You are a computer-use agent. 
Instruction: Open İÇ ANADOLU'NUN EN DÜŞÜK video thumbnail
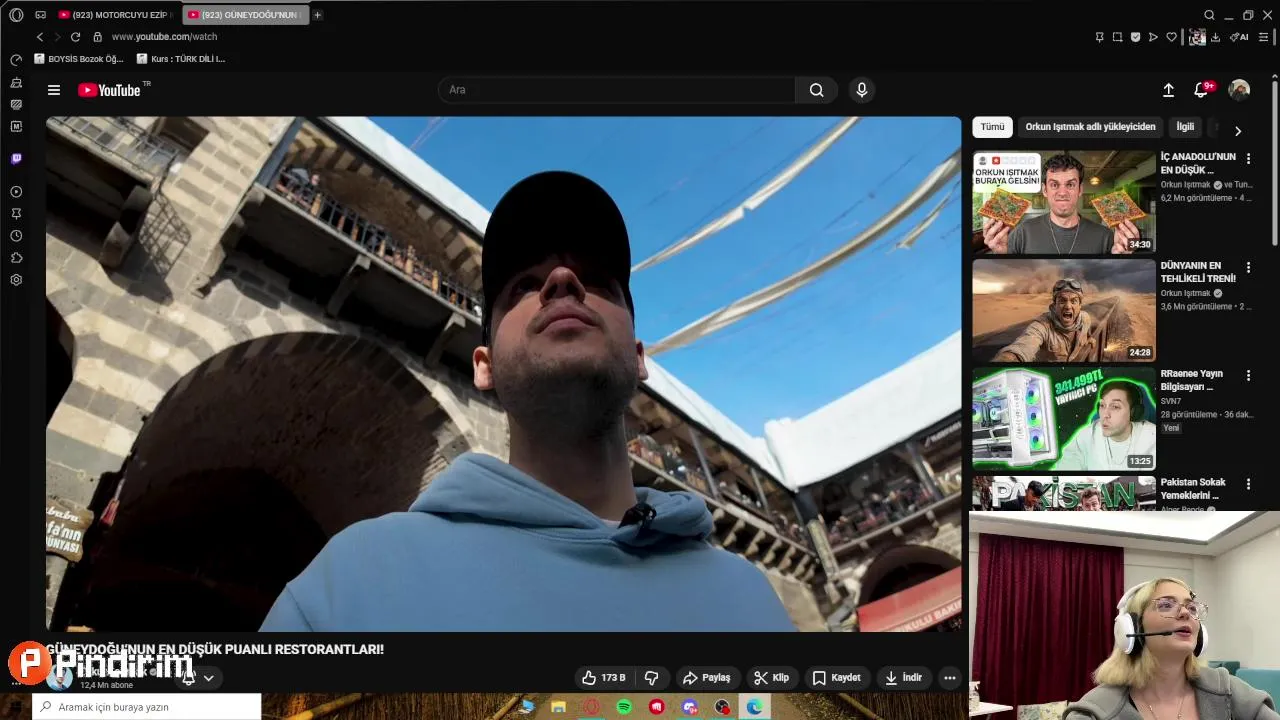click(1064, 202)
